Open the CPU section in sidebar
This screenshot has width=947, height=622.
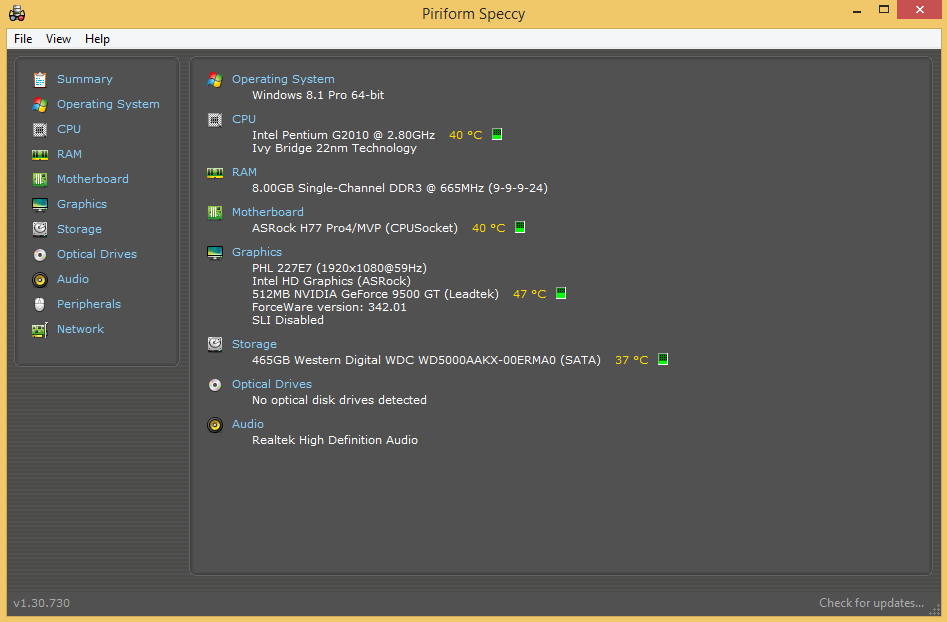(69, 129)
